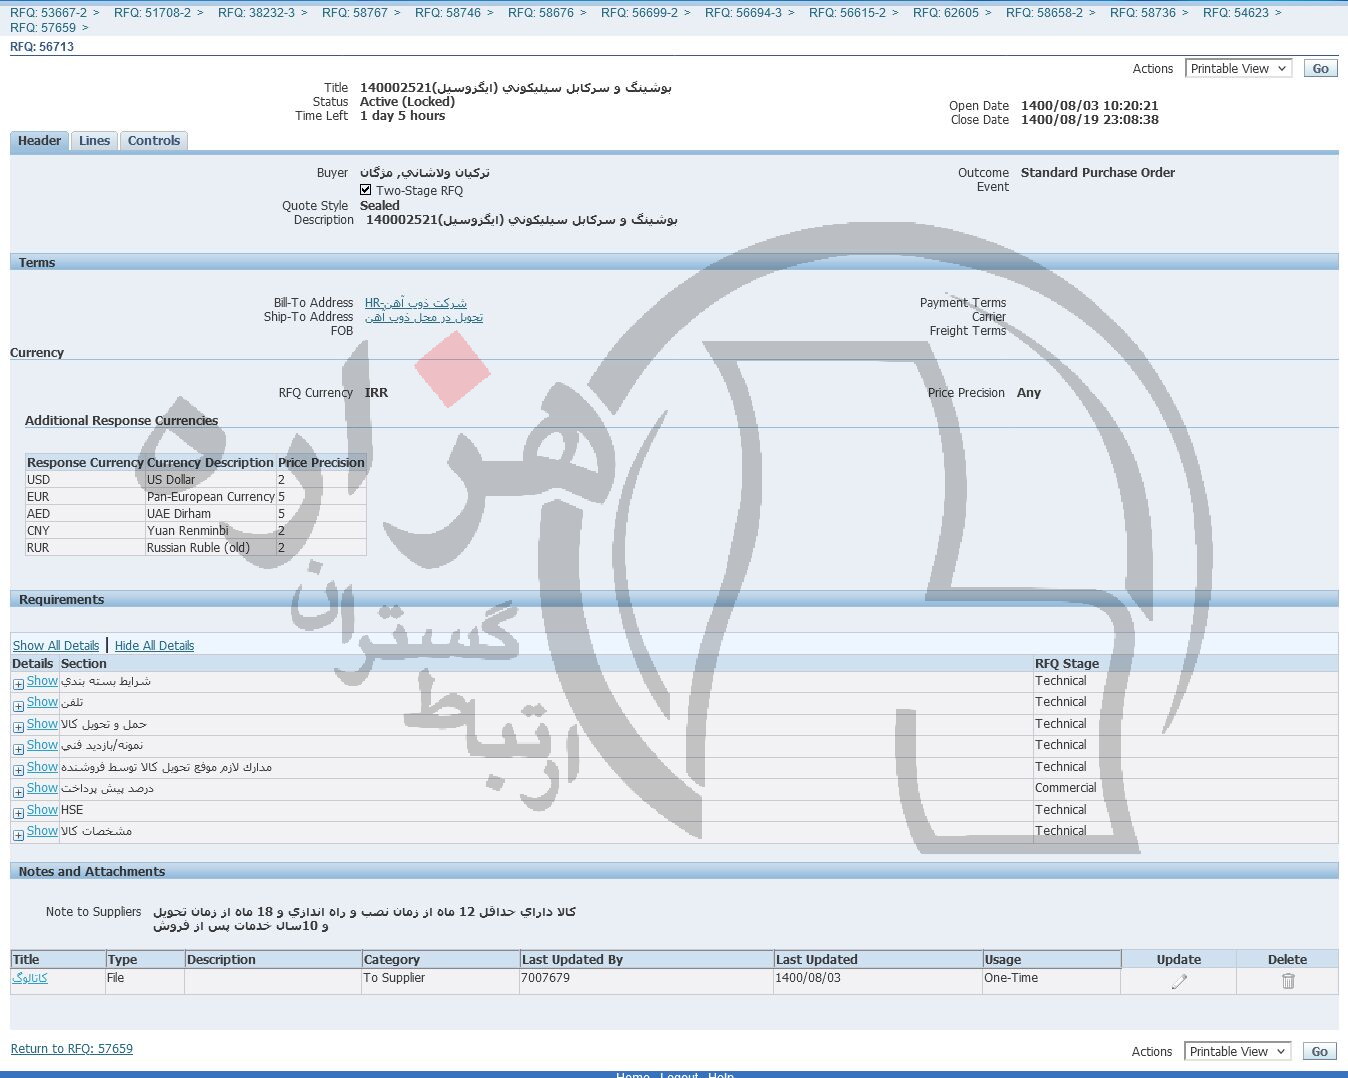The height and width of the screenshot is (1078, 1348).
Task: Expand the plus icon for the حمل و تحویل کالا row
Action: click(x=18, y=727)
